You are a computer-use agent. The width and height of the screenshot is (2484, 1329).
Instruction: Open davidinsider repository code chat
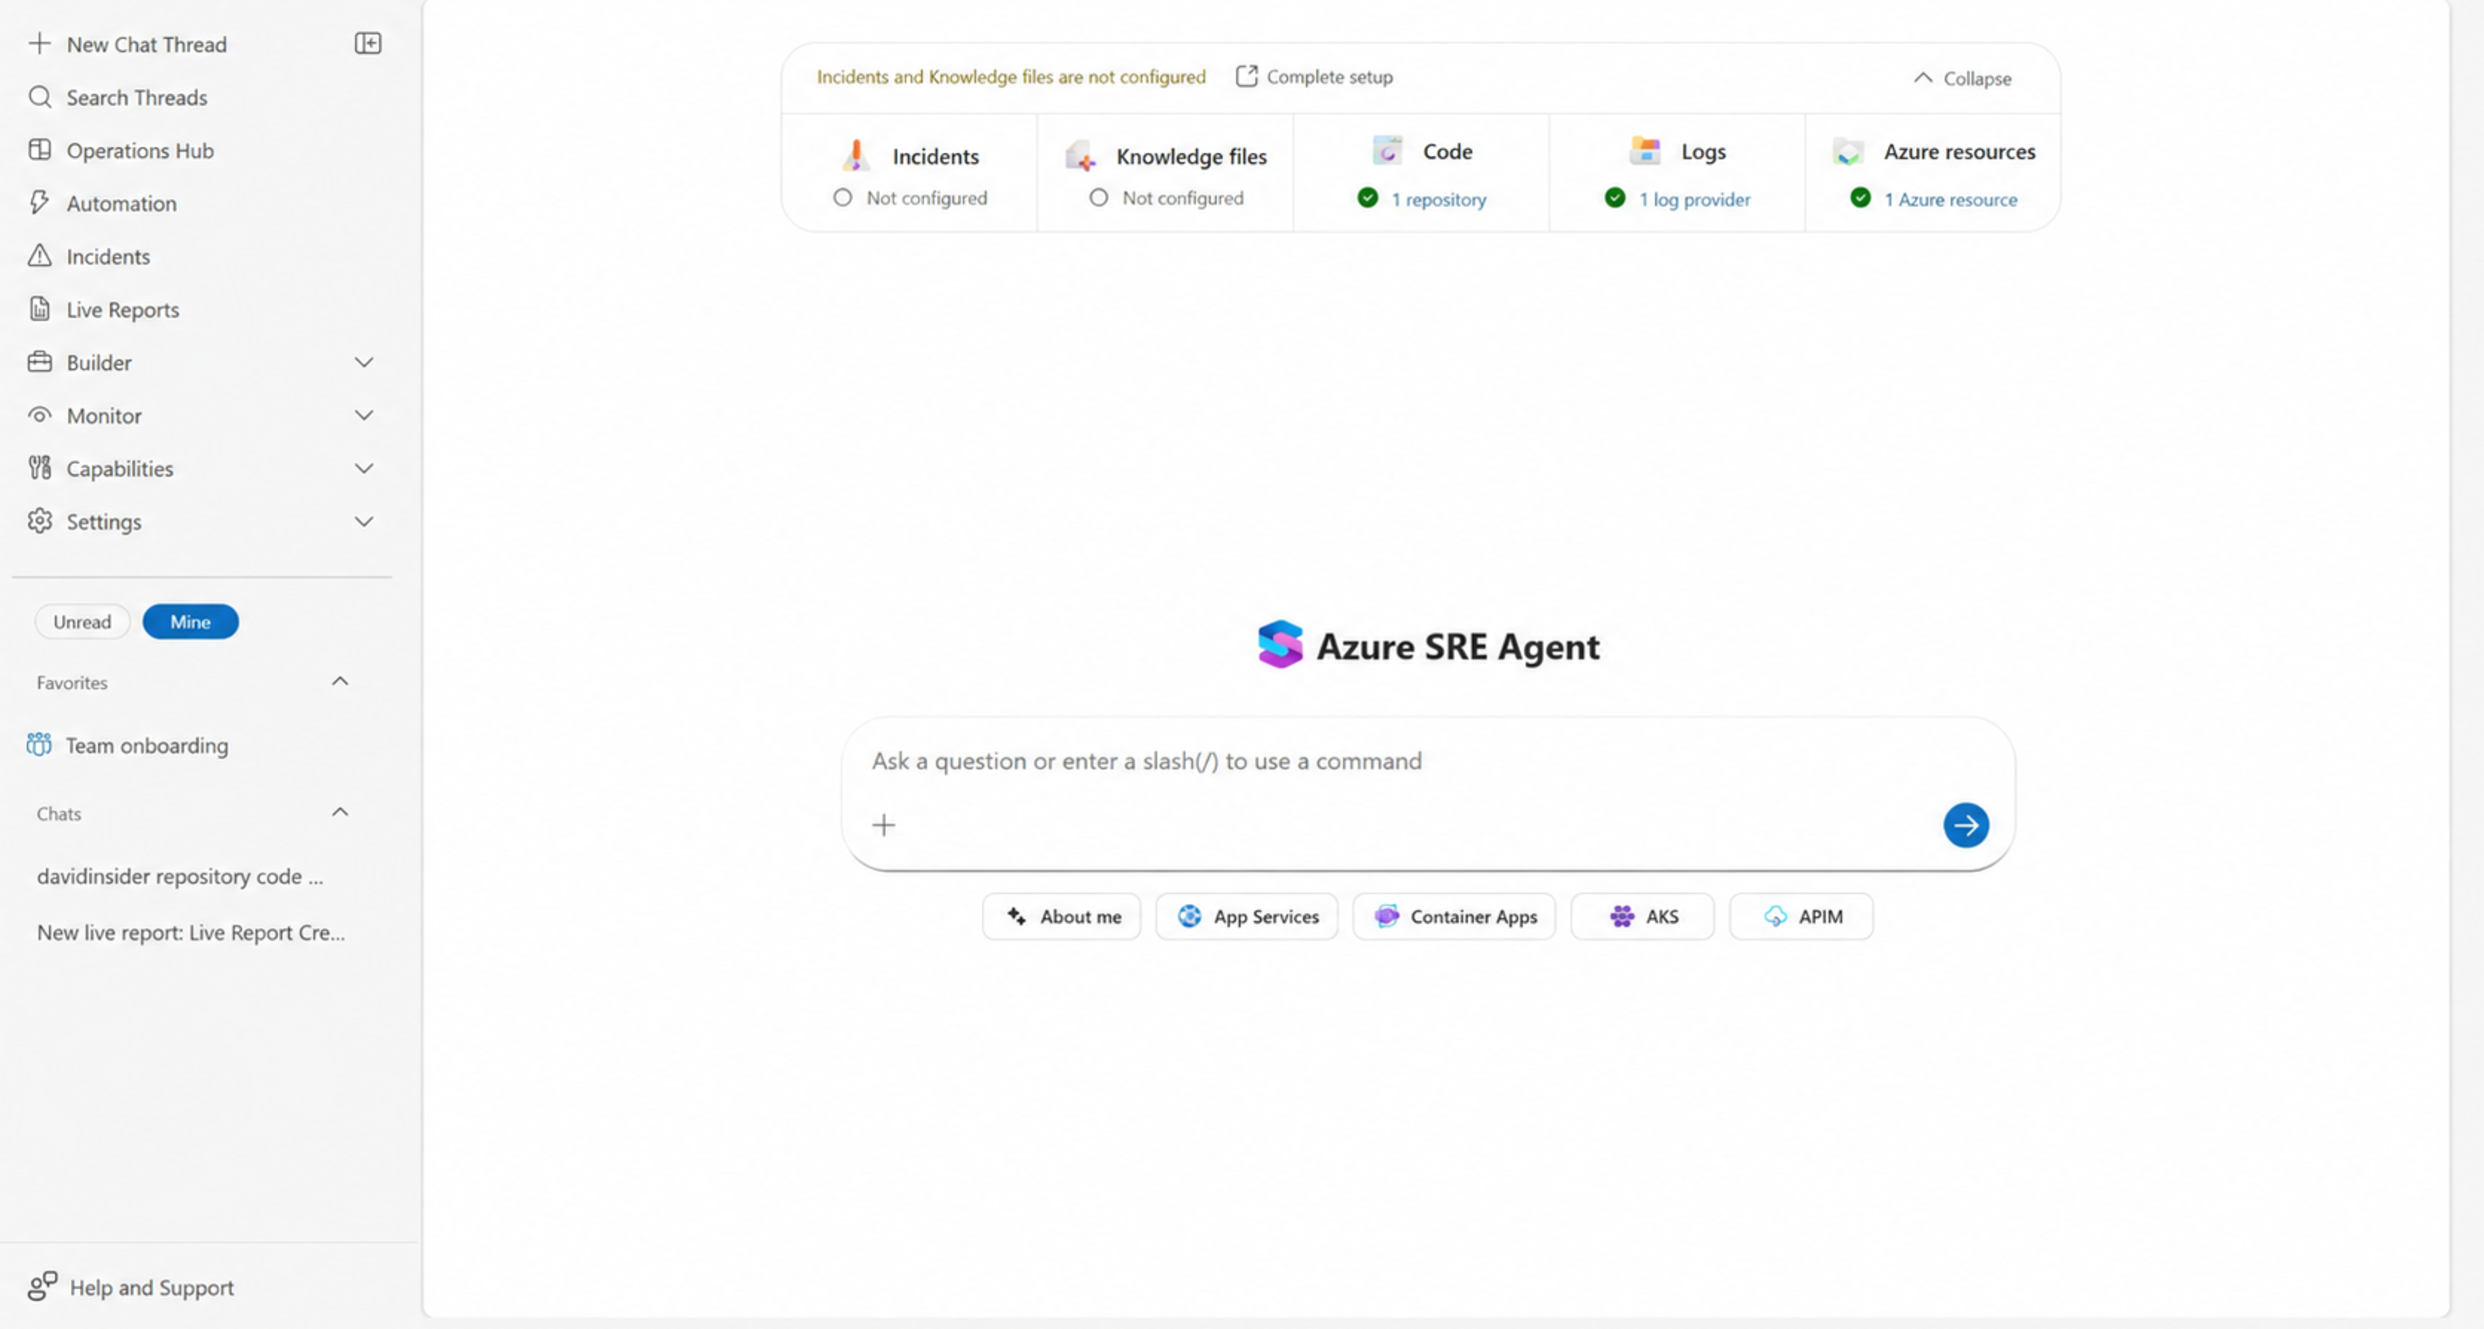pos(180,876)
